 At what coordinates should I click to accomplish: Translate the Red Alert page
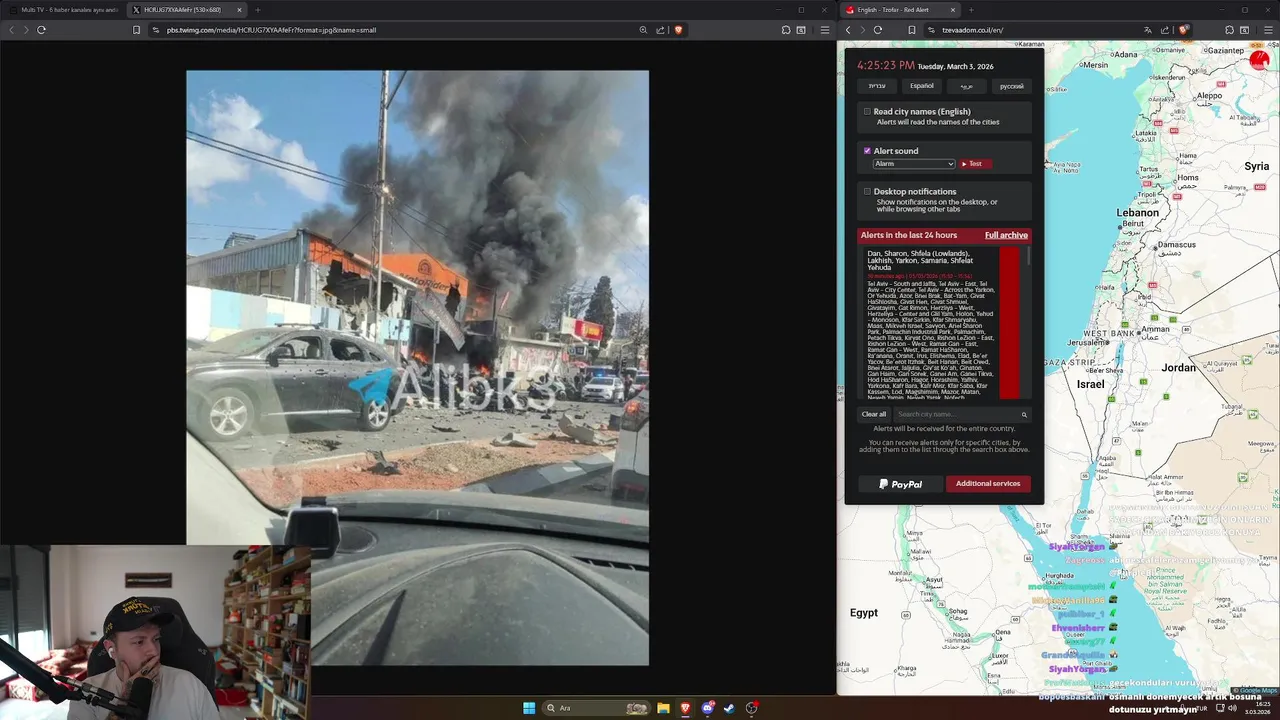(x=1148, y=30)
